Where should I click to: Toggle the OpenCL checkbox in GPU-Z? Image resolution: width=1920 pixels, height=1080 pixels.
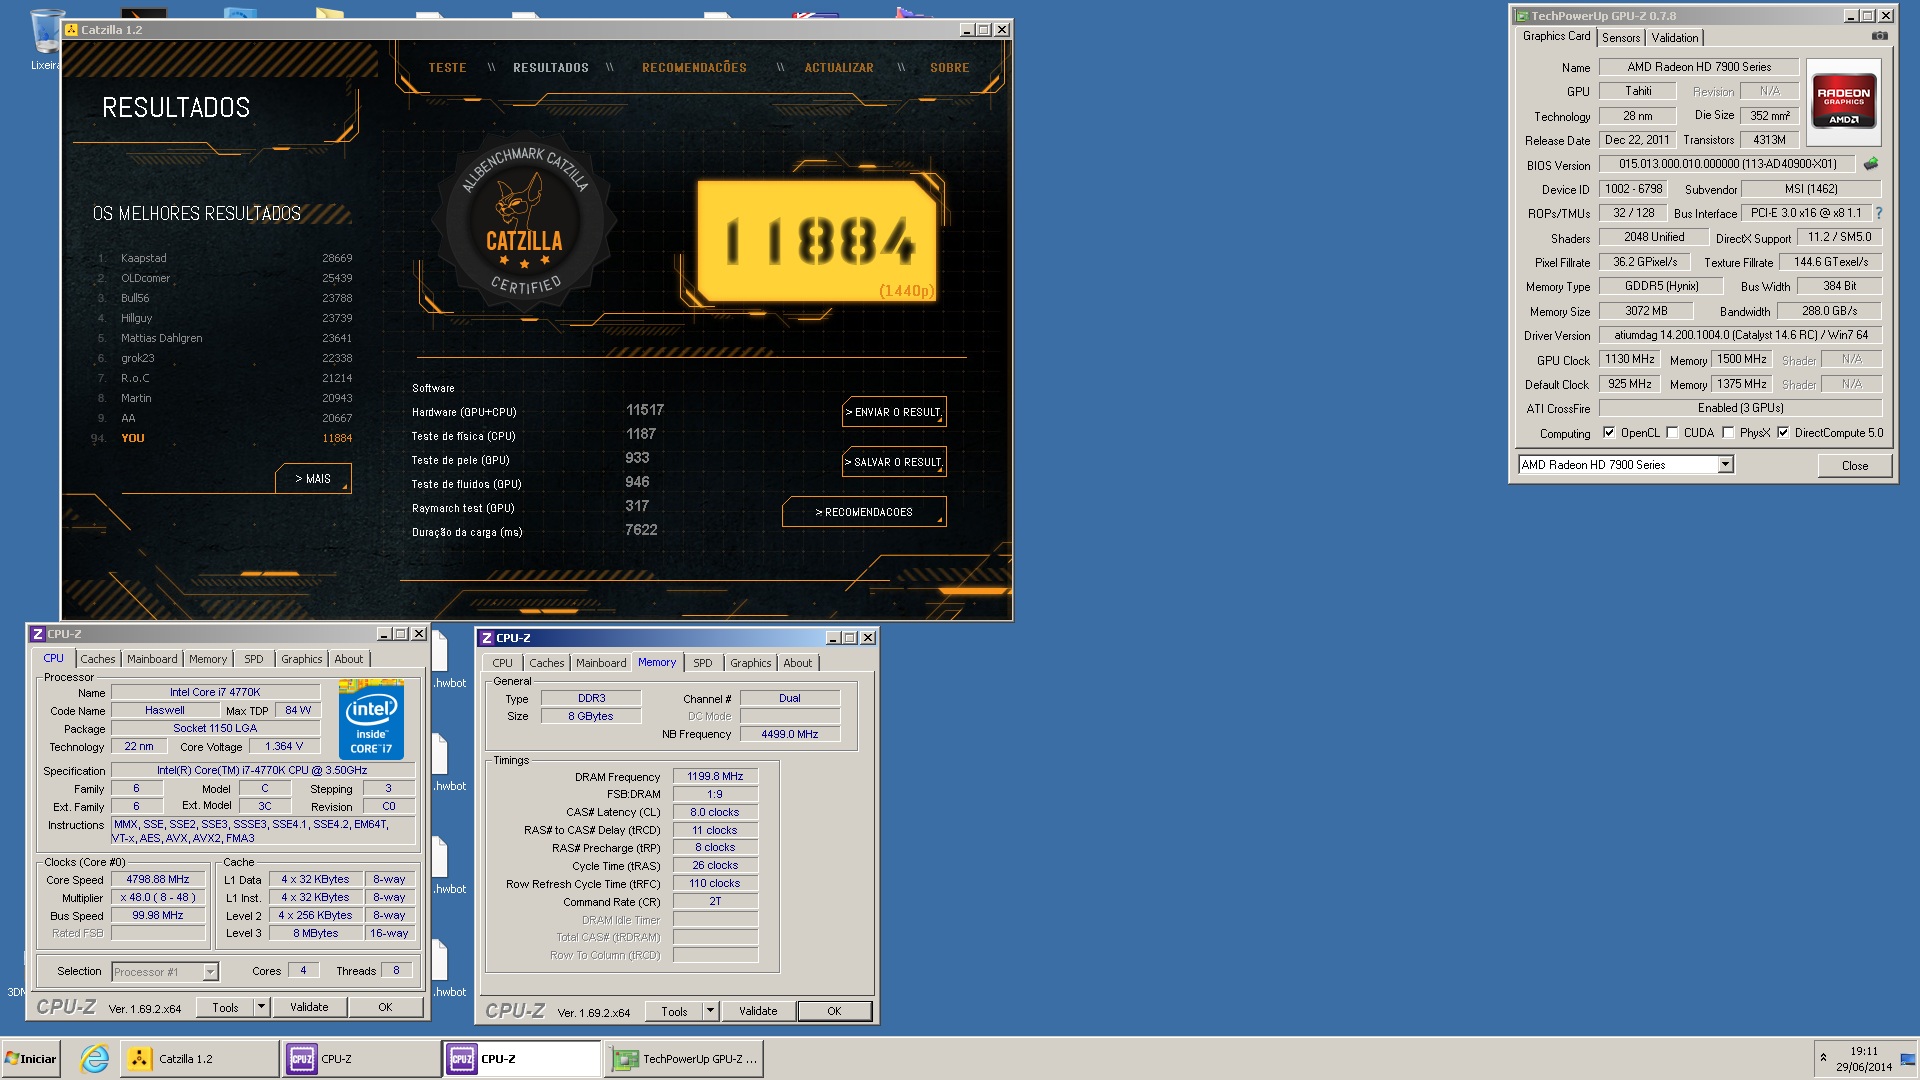tap(1608, 433)
